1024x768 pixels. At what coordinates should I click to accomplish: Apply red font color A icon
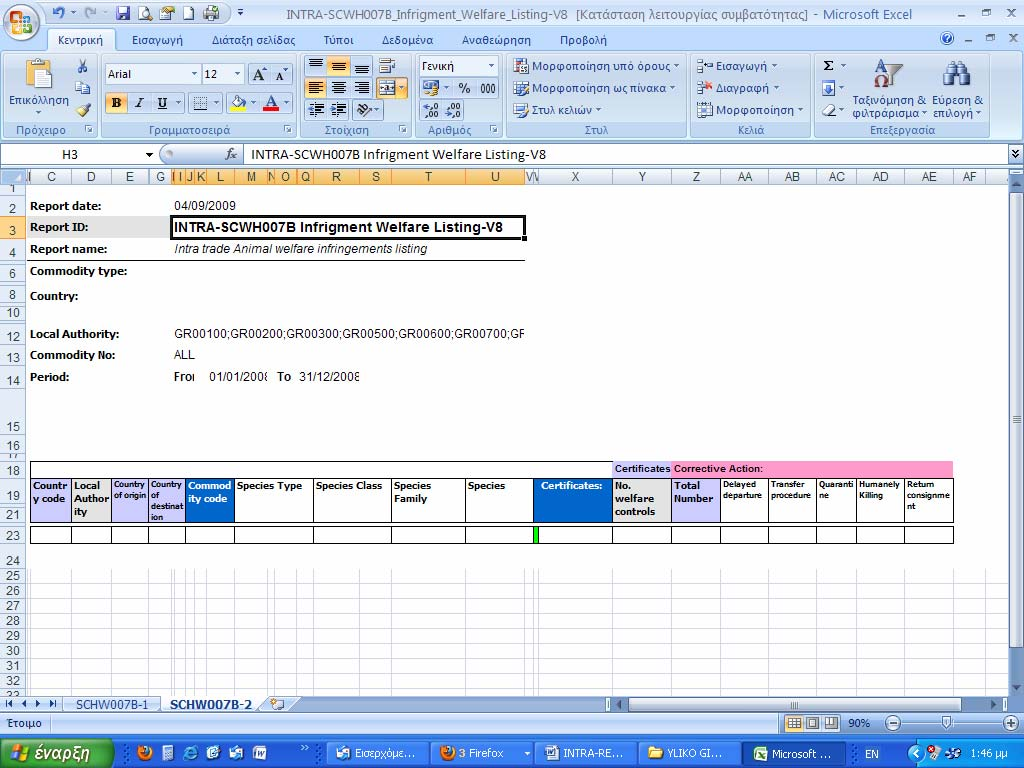point(271,103)
